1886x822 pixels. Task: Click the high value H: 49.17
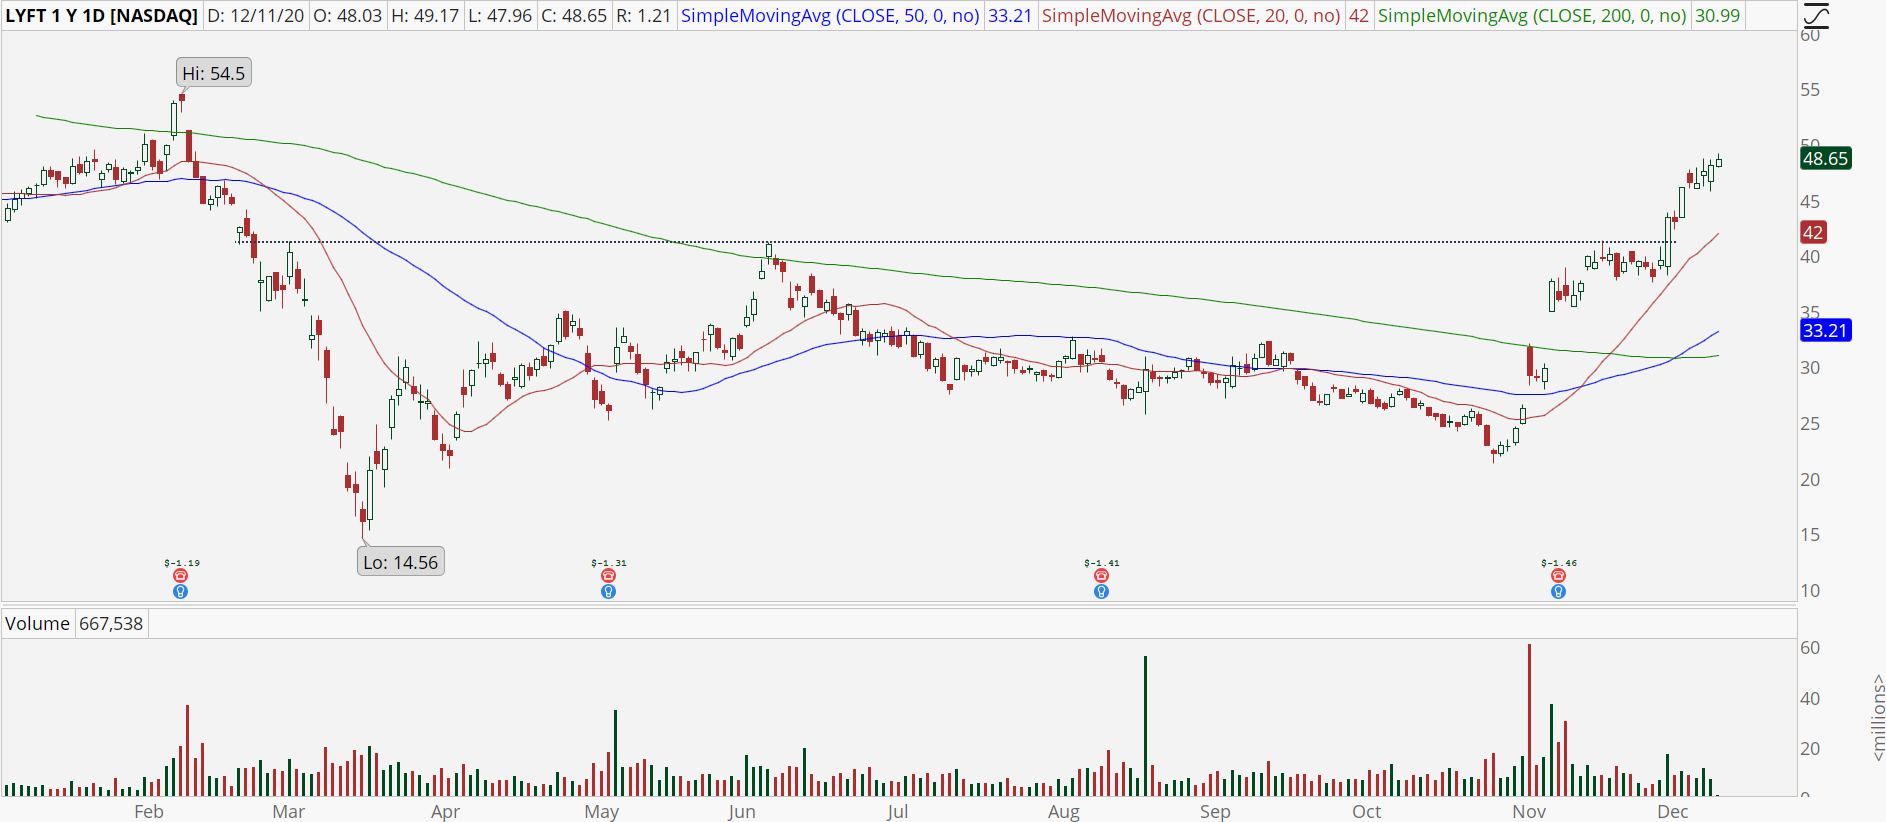[425, 16]
